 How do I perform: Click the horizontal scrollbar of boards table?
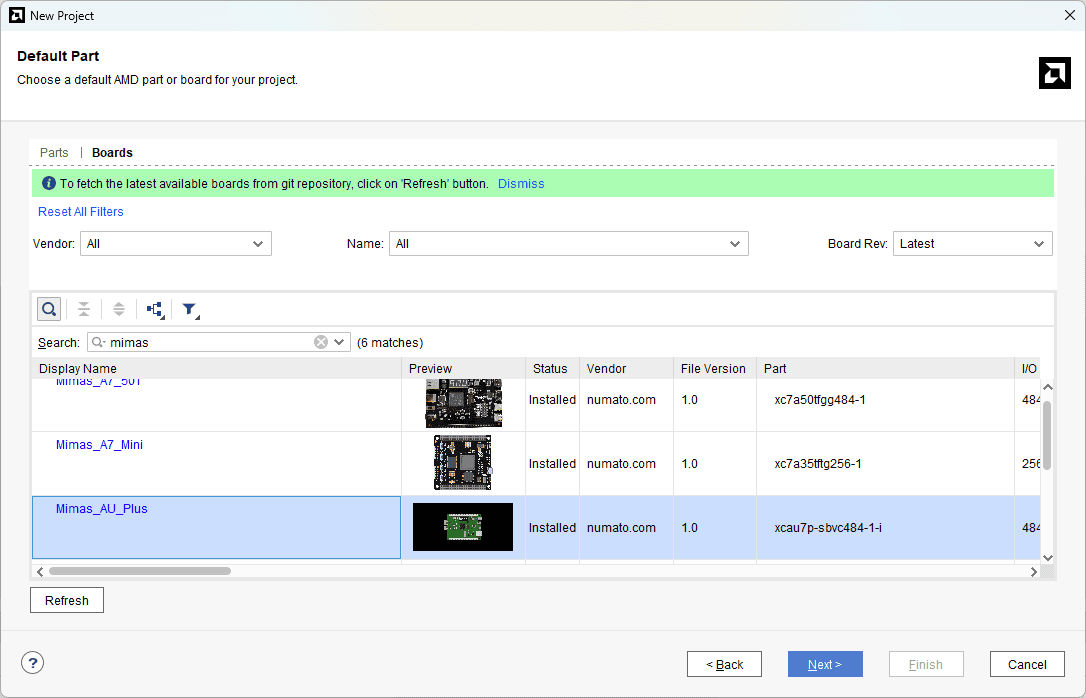(140, 571)
